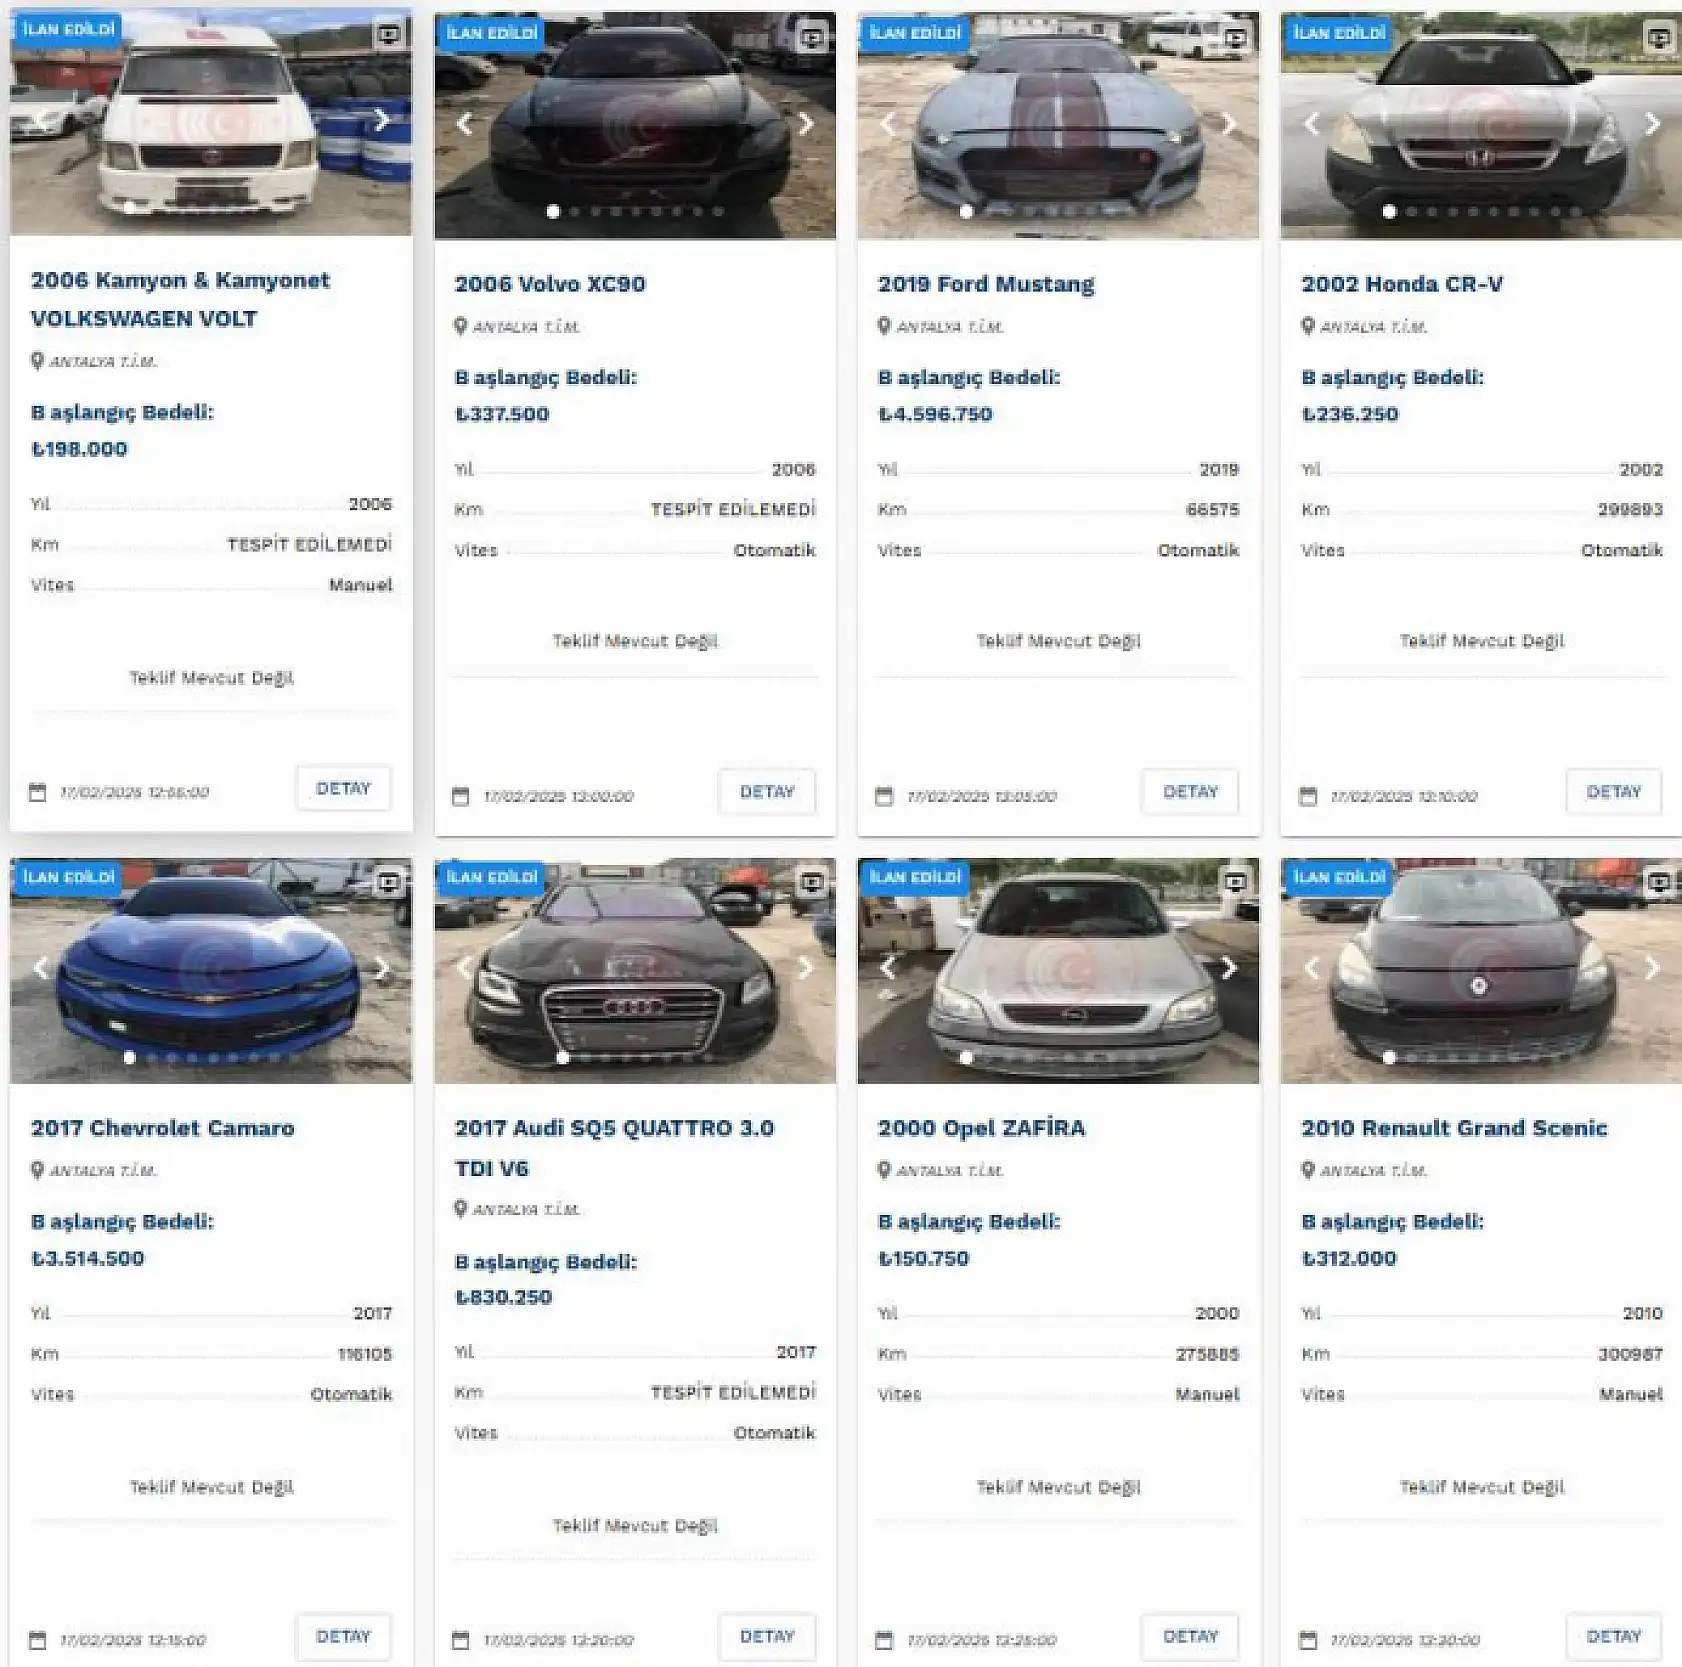Show previous photo of Honda CR-V
This screenshot has width=1682, height=1667.
click(1311, 124)
